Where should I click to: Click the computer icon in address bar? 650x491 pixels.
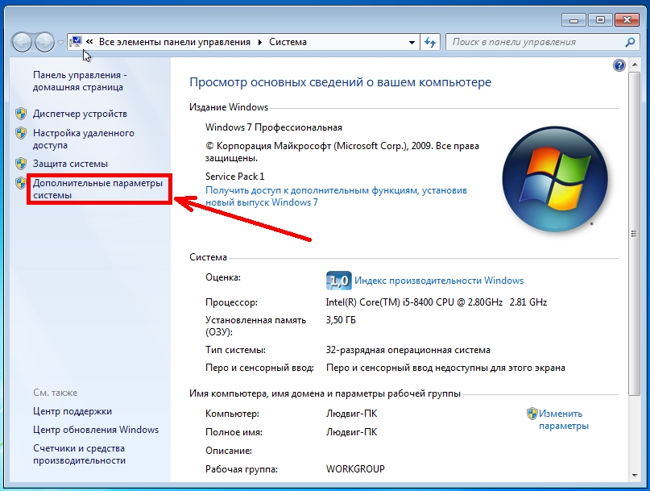click(x=76, y=41)
